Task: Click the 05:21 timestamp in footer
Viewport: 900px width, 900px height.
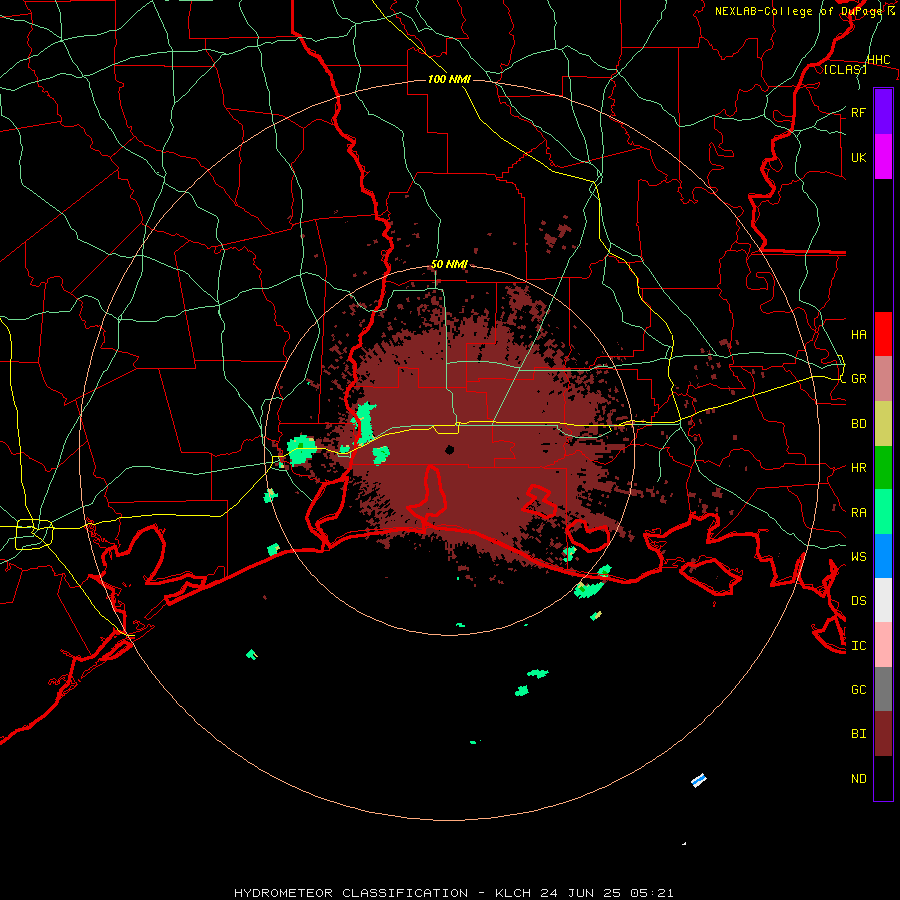Action: tap(650, 893)
